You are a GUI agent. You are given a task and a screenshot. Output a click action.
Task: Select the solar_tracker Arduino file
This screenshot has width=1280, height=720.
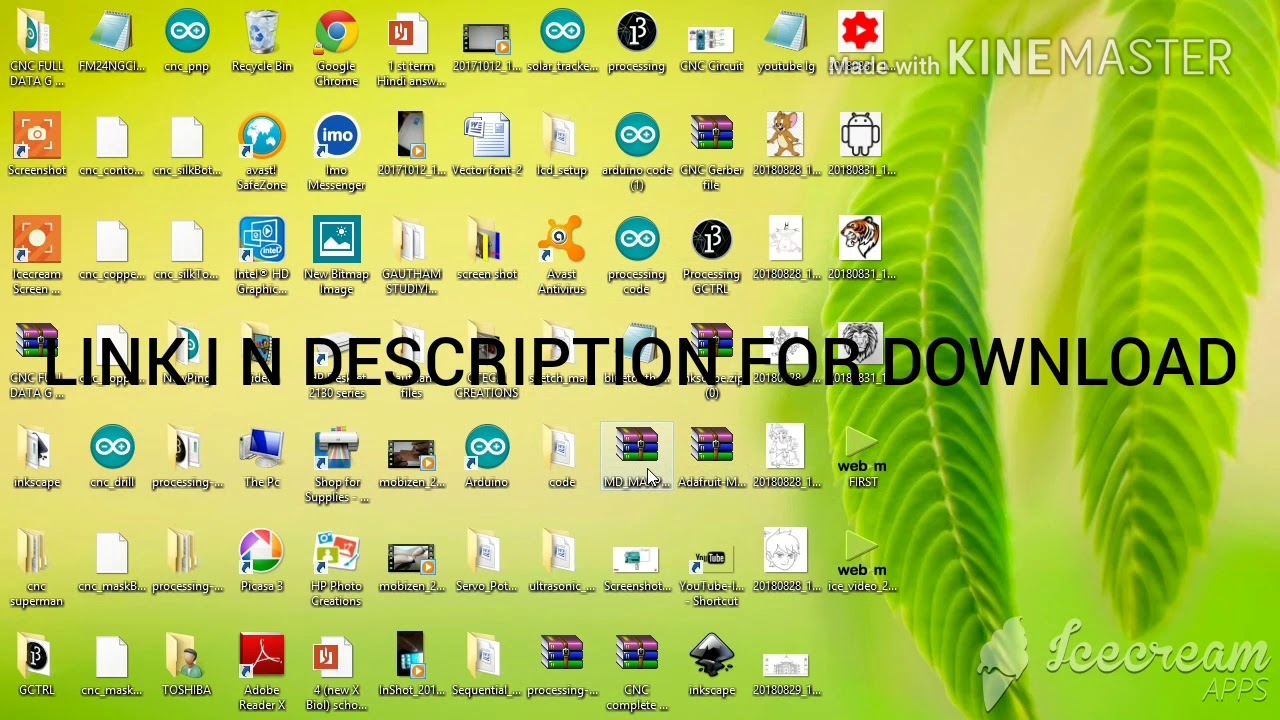(562, 42)
